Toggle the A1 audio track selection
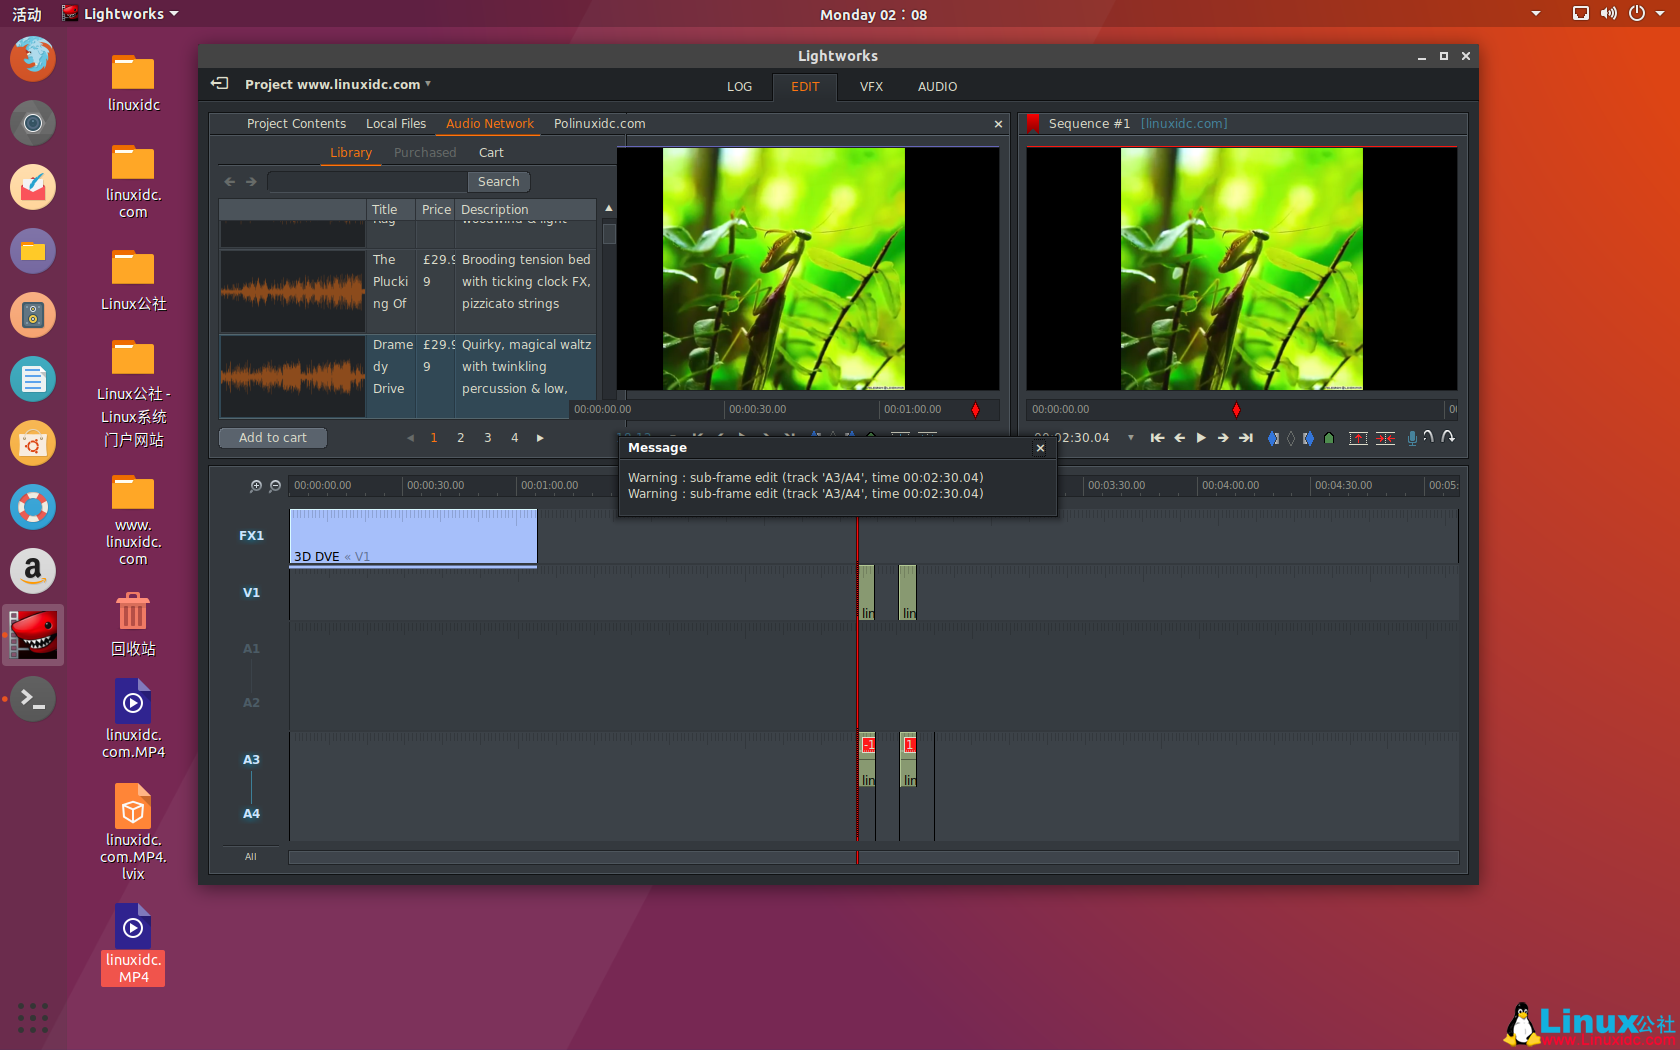Viewport: 1680px width, 1050px height. (x=251, y=649)
